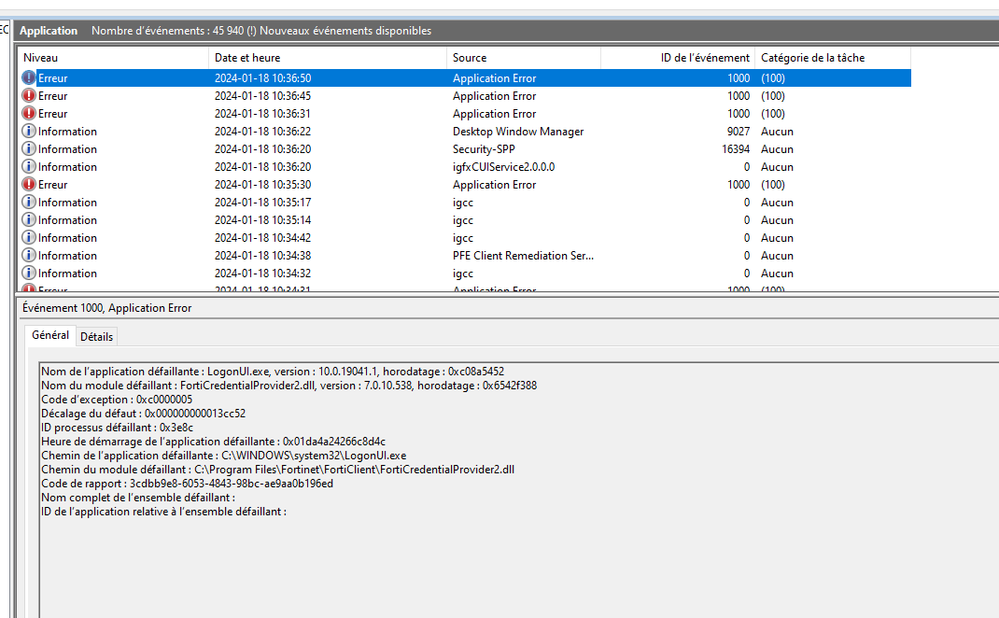
Task: Click the error icon of the 10:36:50 event
Action: (x=29, y=78)
